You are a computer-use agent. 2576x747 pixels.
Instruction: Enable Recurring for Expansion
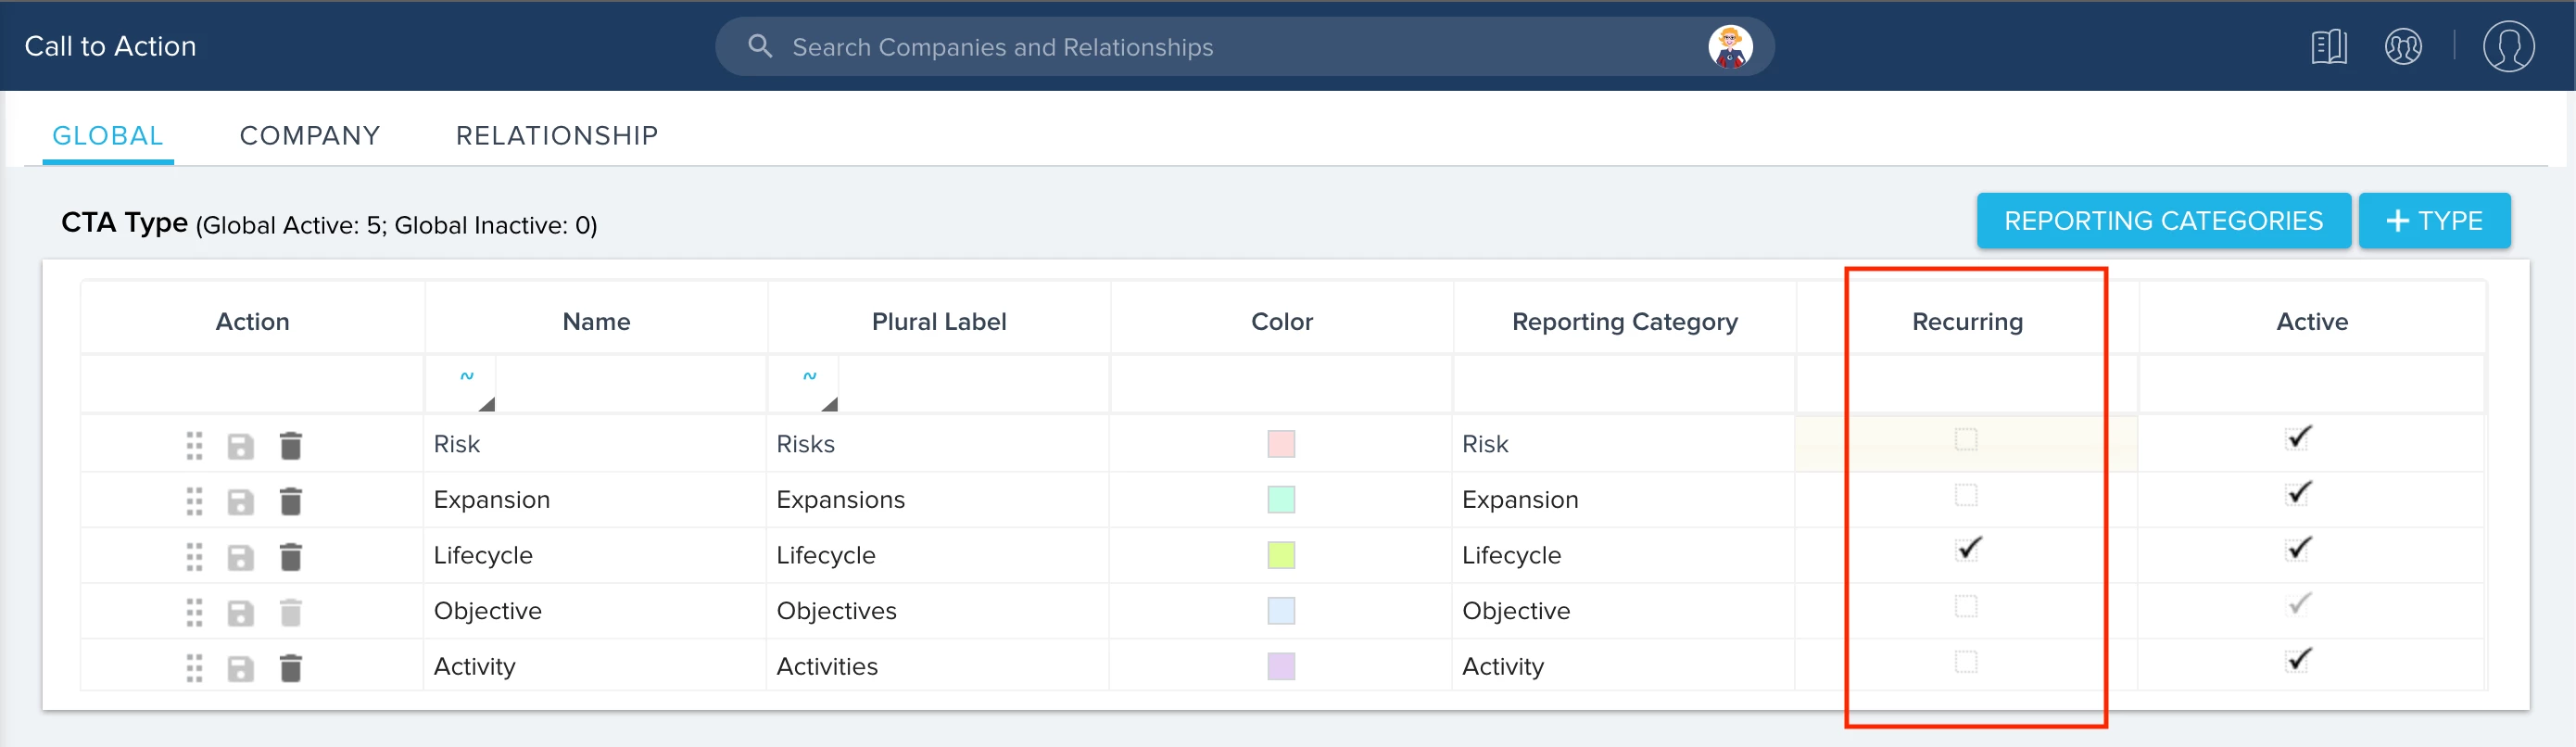pyautogui.click(x=1966, y=495)
